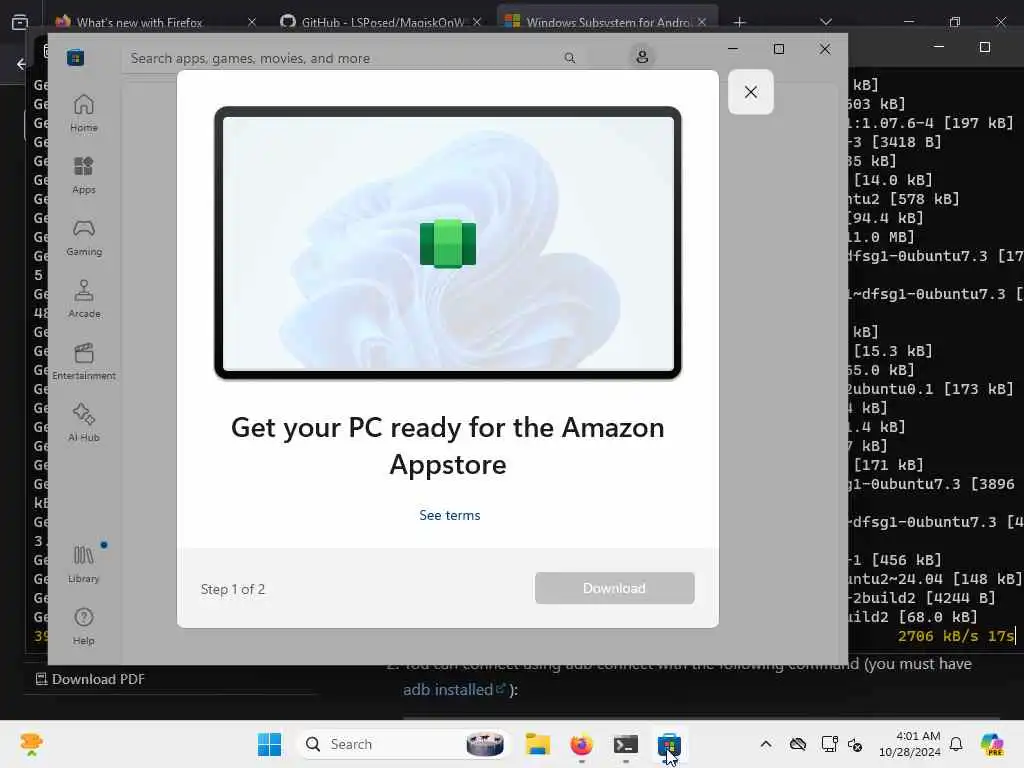Switch to GitHub LSPosed/MagiskOnWSA tab

coord(382,22)
